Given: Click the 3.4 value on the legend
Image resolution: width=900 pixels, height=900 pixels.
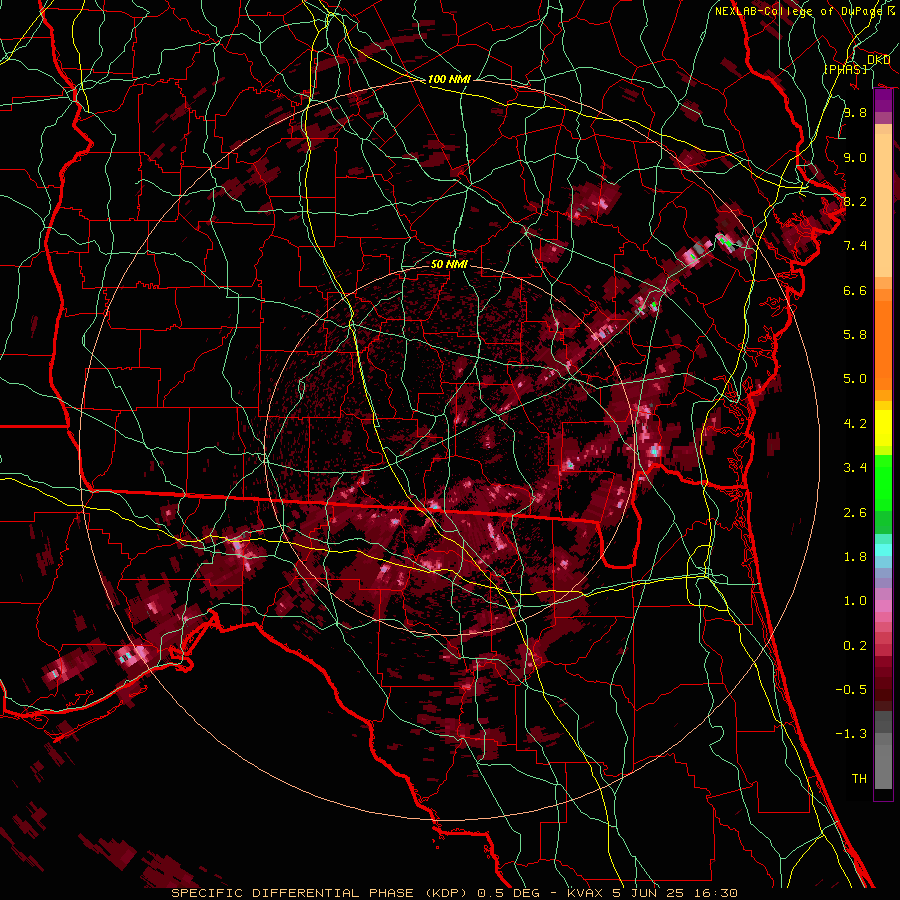Looking at the screenshot, I should tap(855, 468).
